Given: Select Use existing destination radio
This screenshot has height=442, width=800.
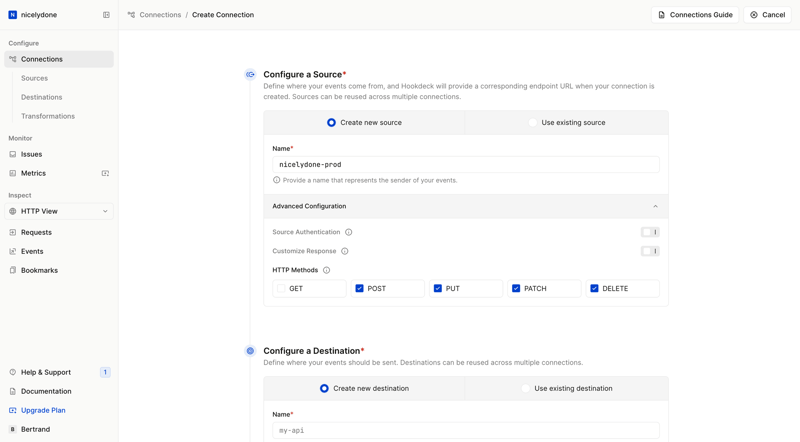Looking at the screenshot, I should [526, 388].
